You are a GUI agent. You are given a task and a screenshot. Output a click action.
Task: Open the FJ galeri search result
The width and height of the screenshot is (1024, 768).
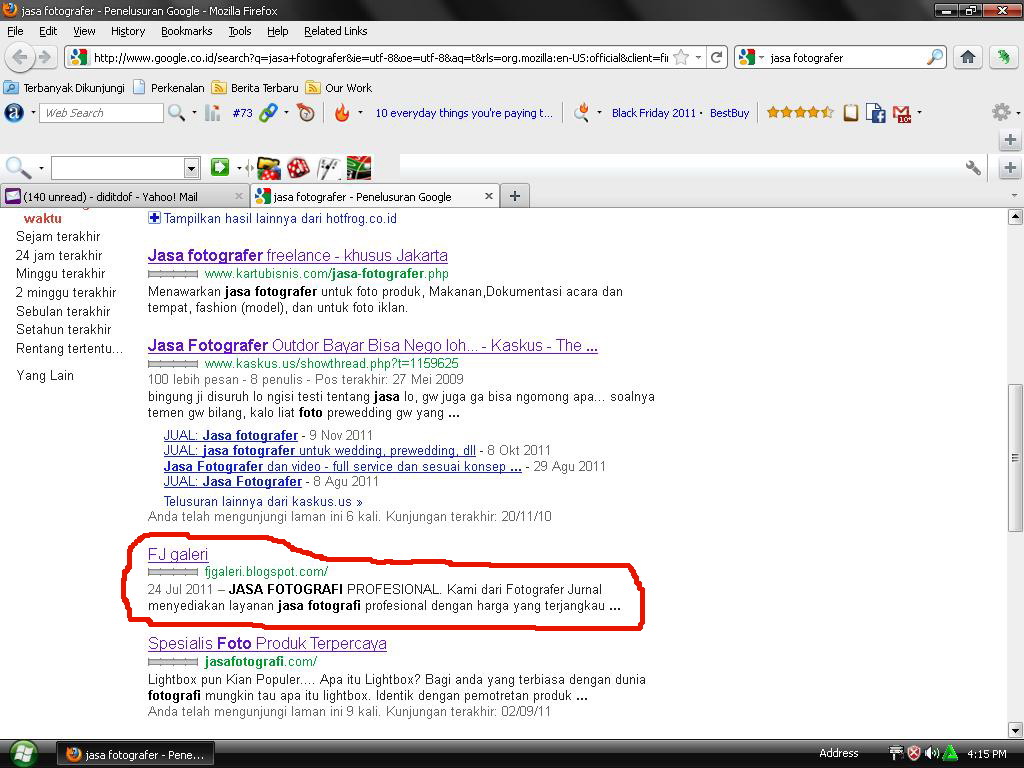(x=178, y=554)
